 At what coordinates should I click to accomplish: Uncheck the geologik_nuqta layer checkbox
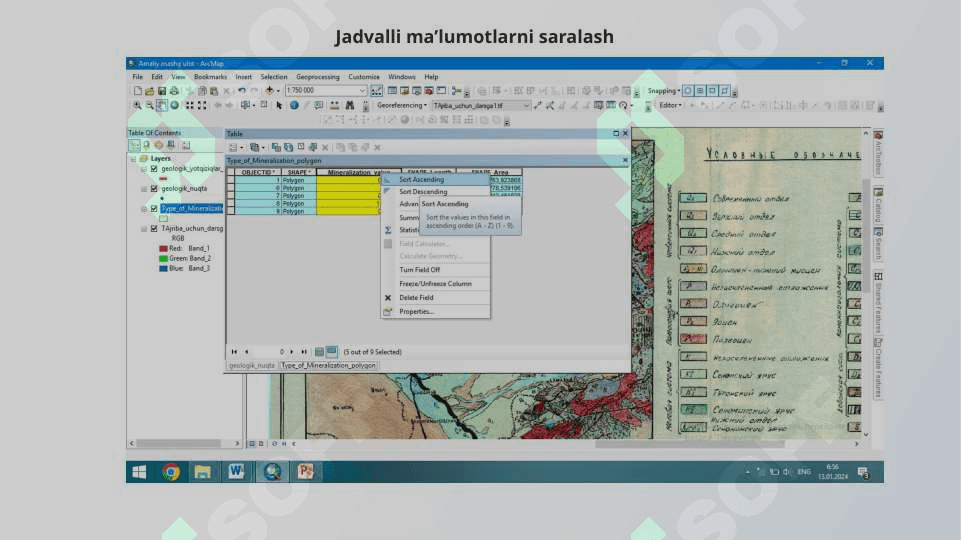(x=154, y=189)
